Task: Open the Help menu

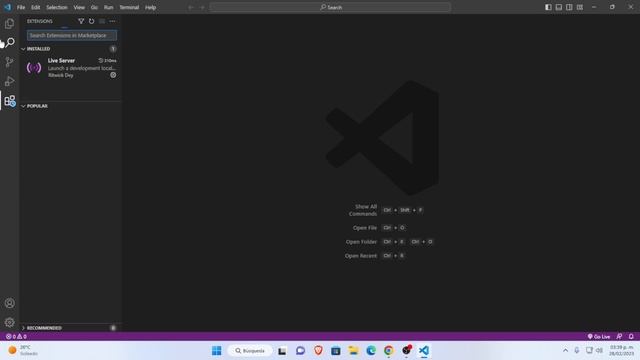Action: point(151,7)
